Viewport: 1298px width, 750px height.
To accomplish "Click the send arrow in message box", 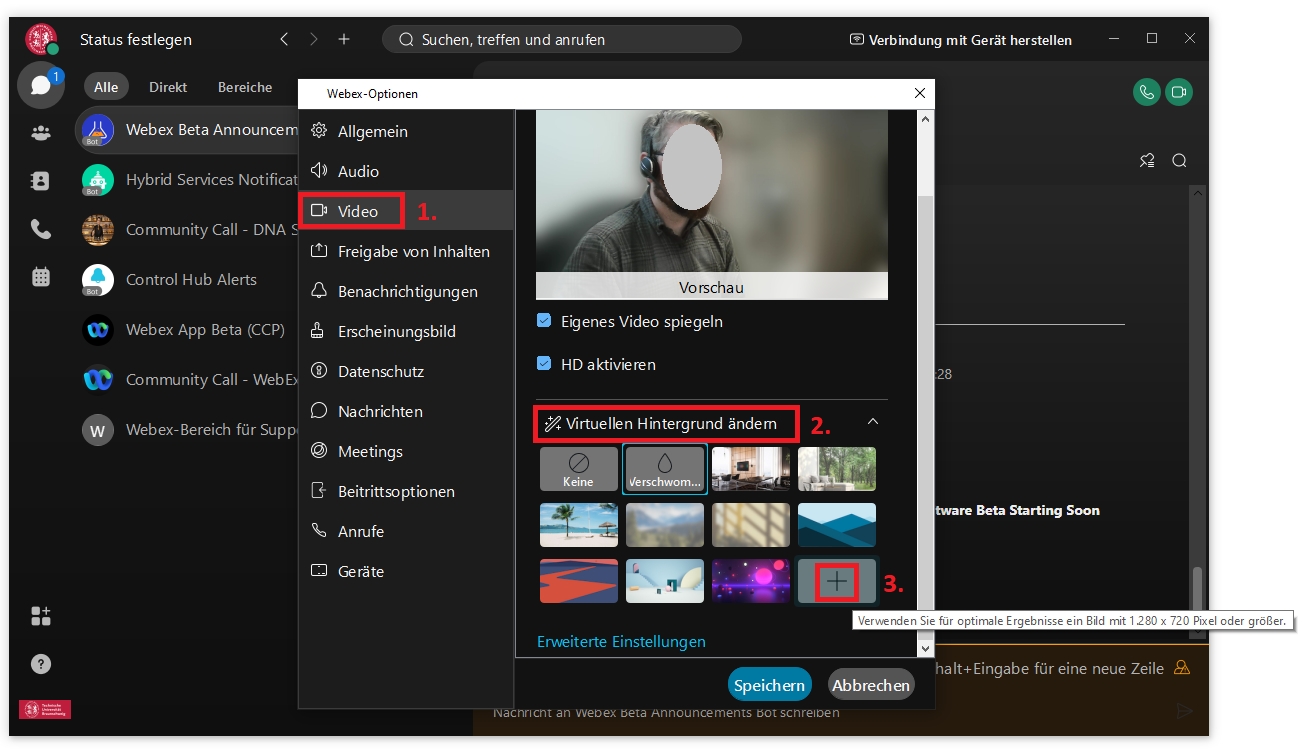I will coord(1184,711).
